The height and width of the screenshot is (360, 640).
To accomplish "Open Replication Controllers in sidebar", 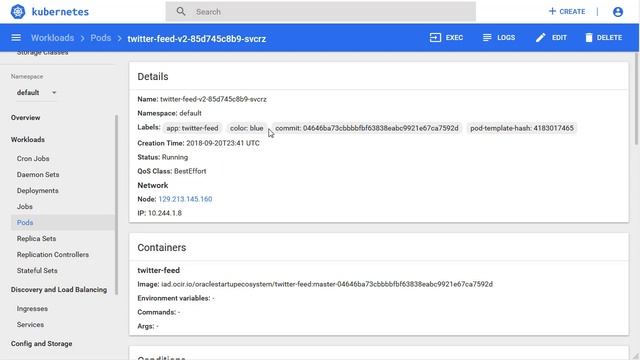I will 53,254.
